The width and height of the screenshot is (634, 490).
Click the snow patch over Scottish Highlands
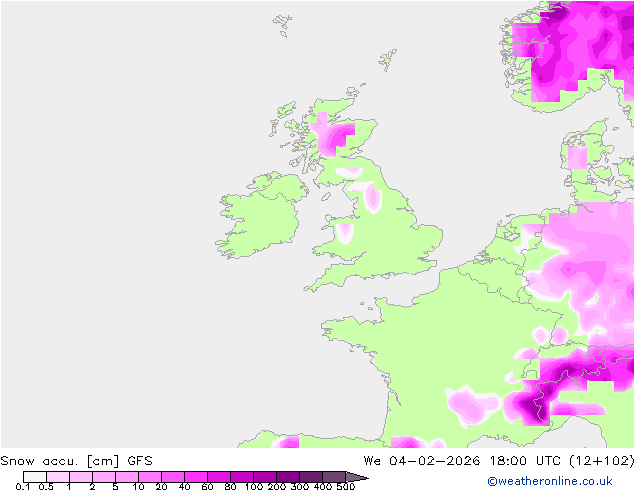coord(328,133)
